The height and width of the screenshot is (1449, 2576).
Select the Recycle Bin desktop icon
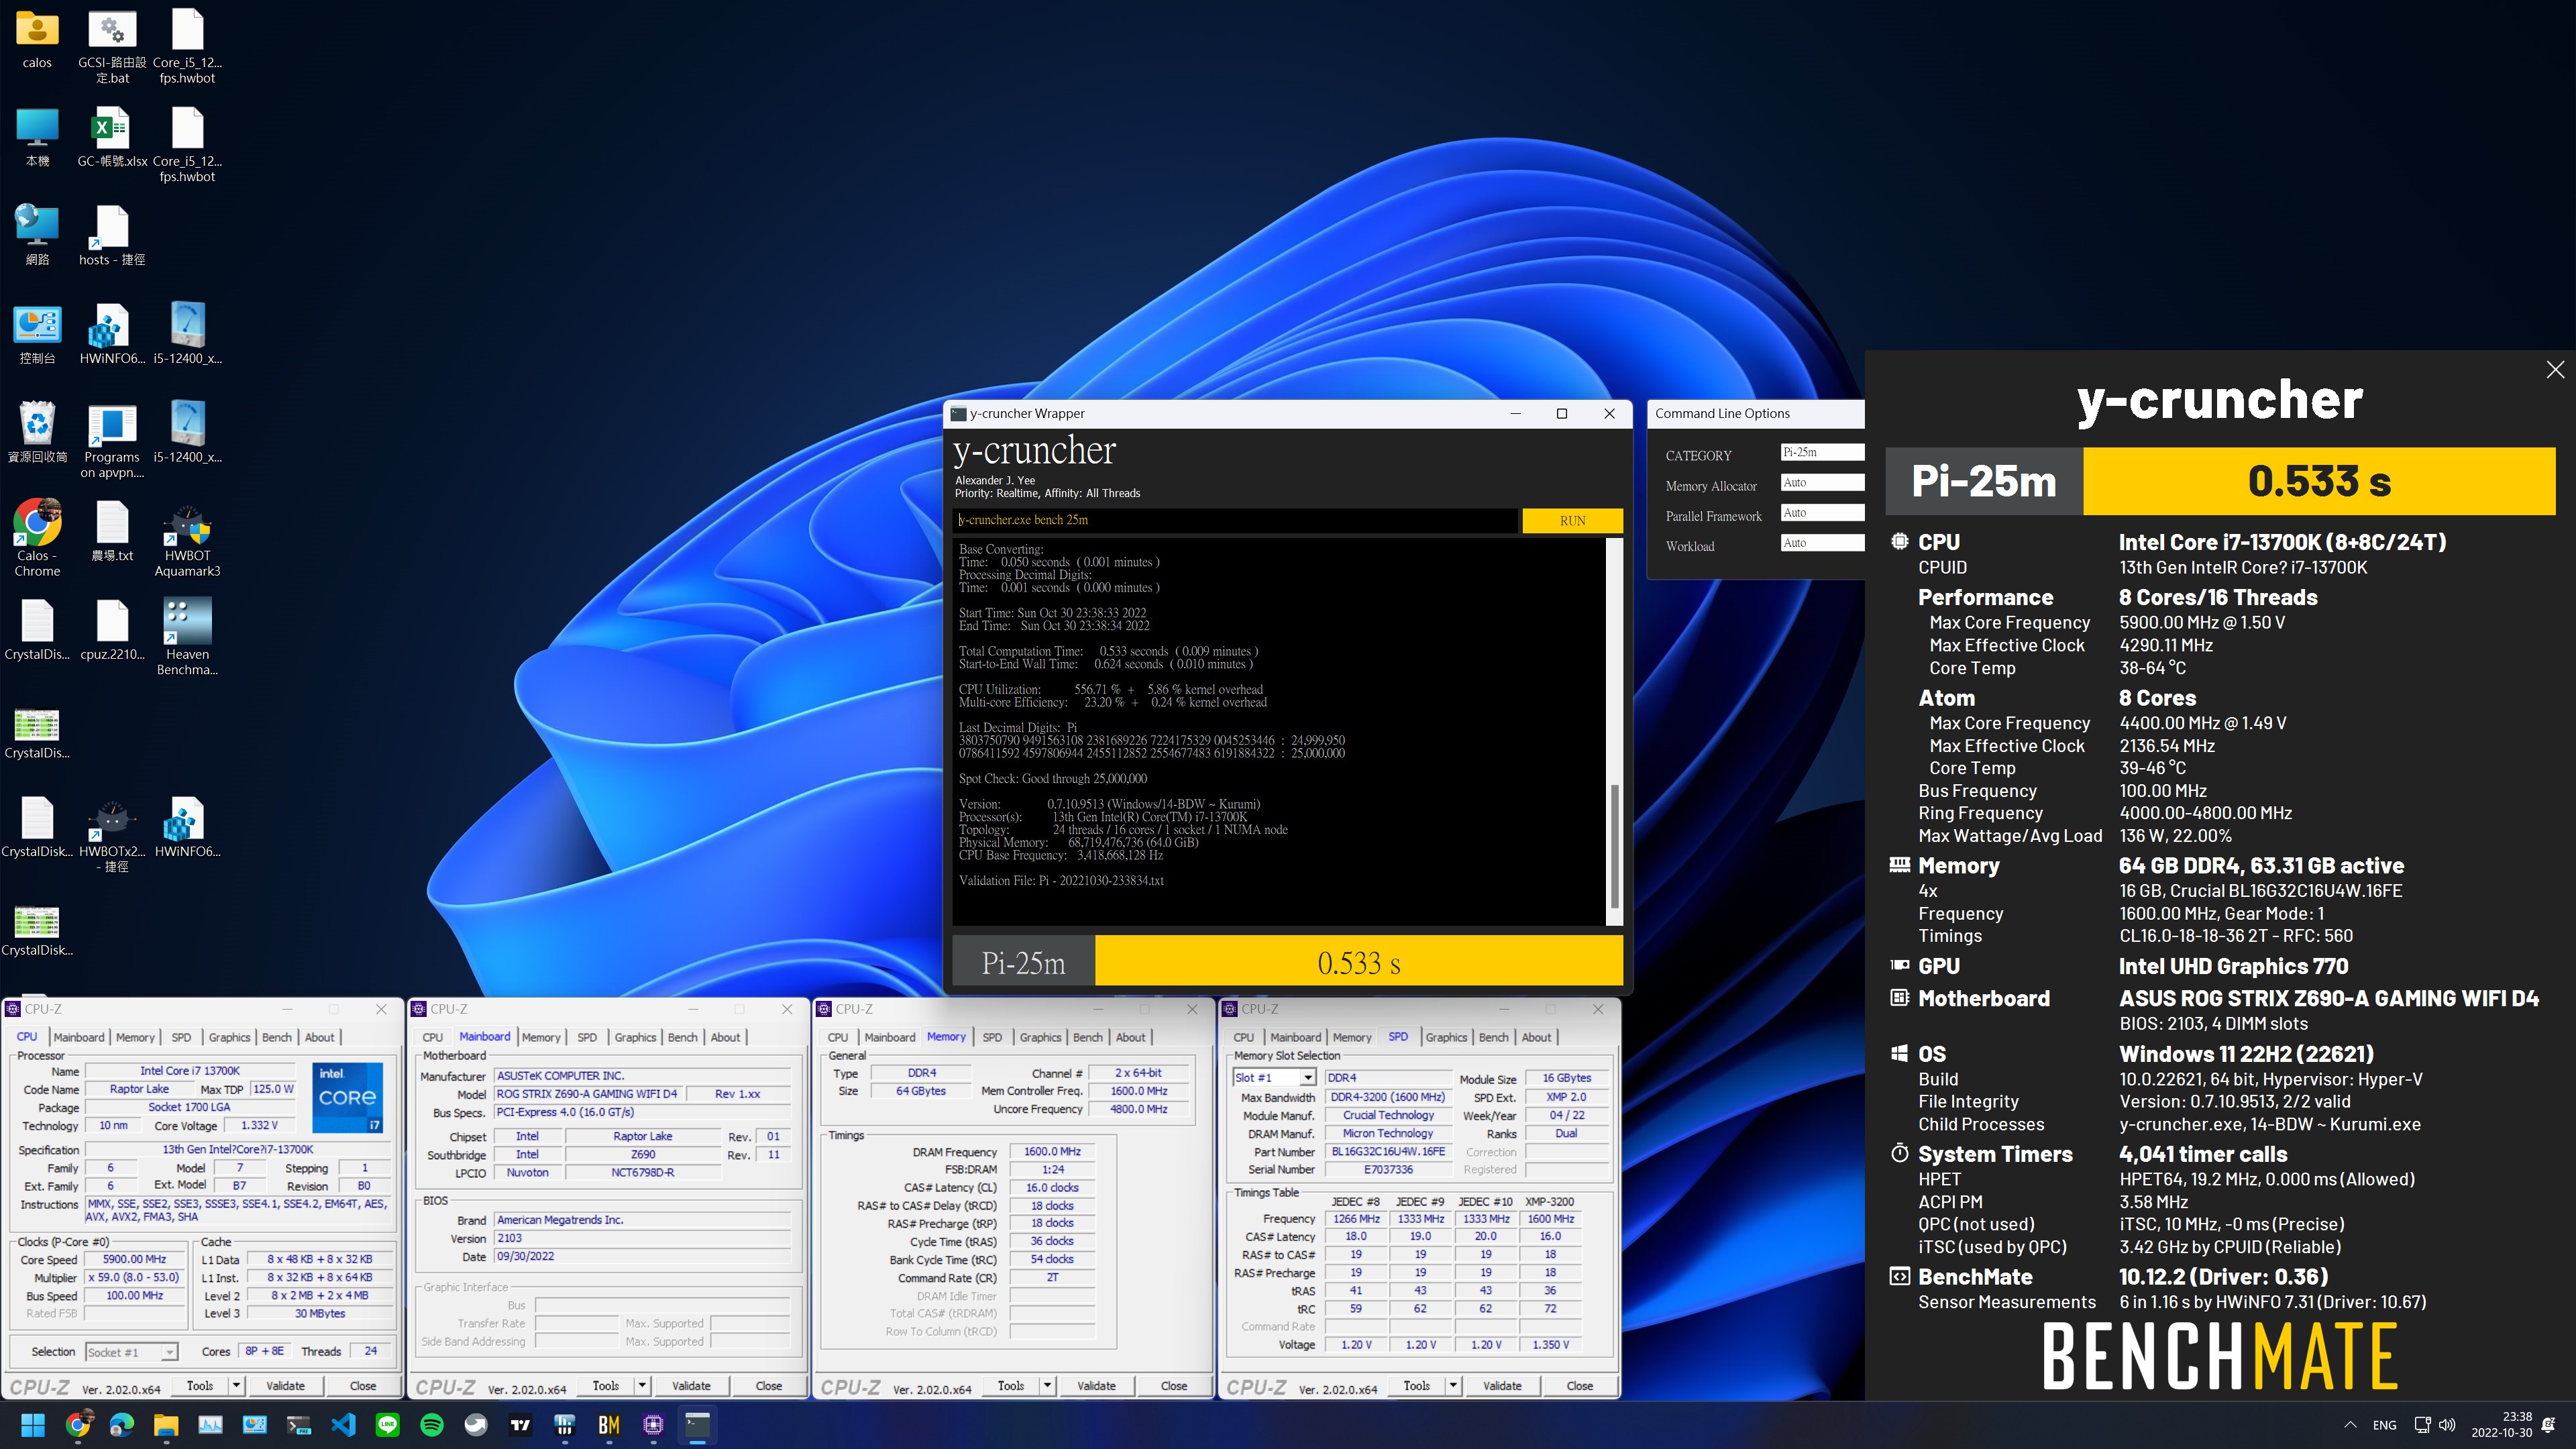point(37,433)
